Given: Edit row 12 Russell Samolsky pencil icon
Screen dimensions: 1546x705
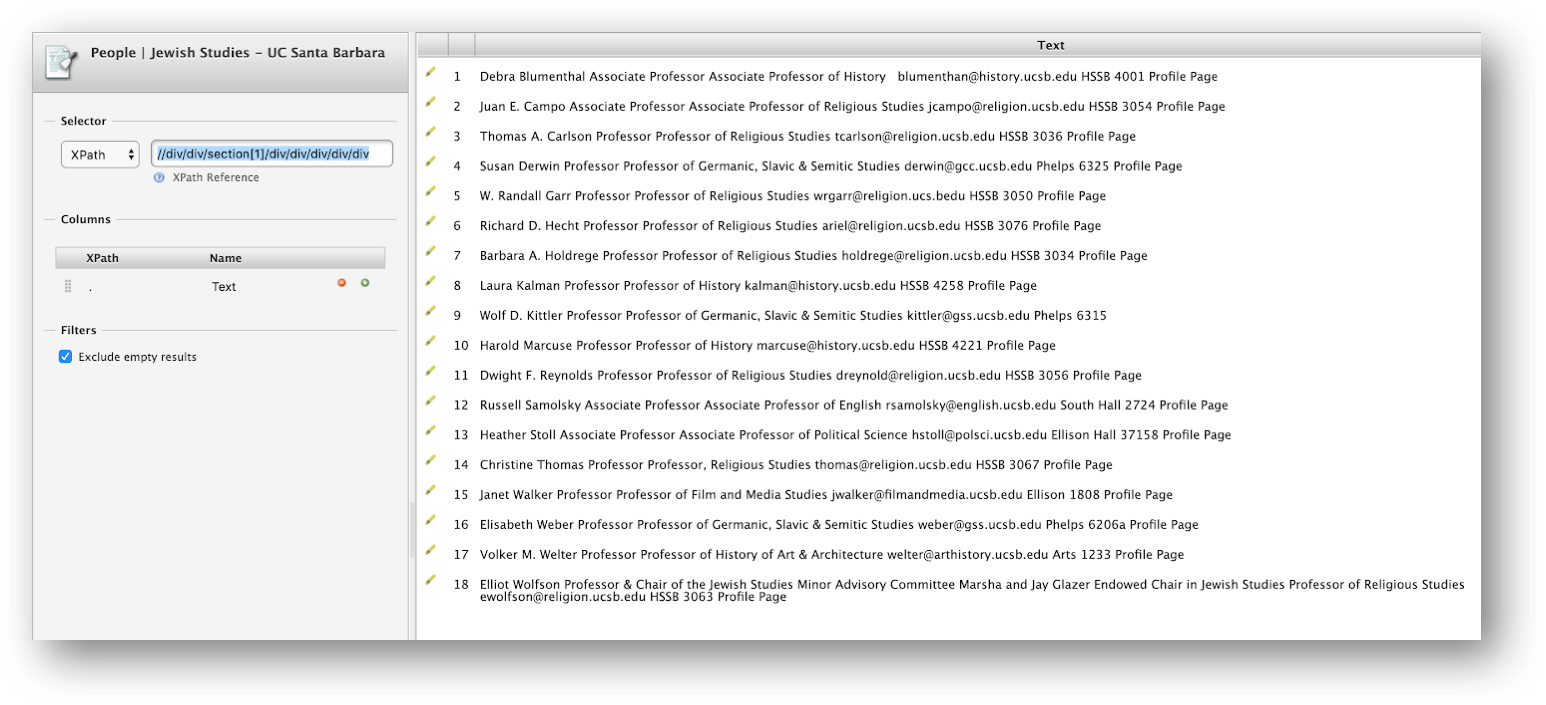Looking at the screenshot, I should 431,401.
